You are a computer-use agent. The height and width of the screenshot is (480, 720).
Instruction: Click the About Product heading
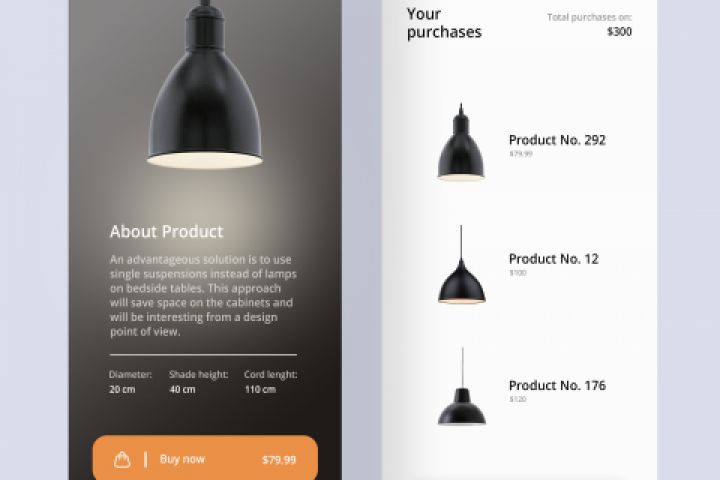(x=166, y=232)
